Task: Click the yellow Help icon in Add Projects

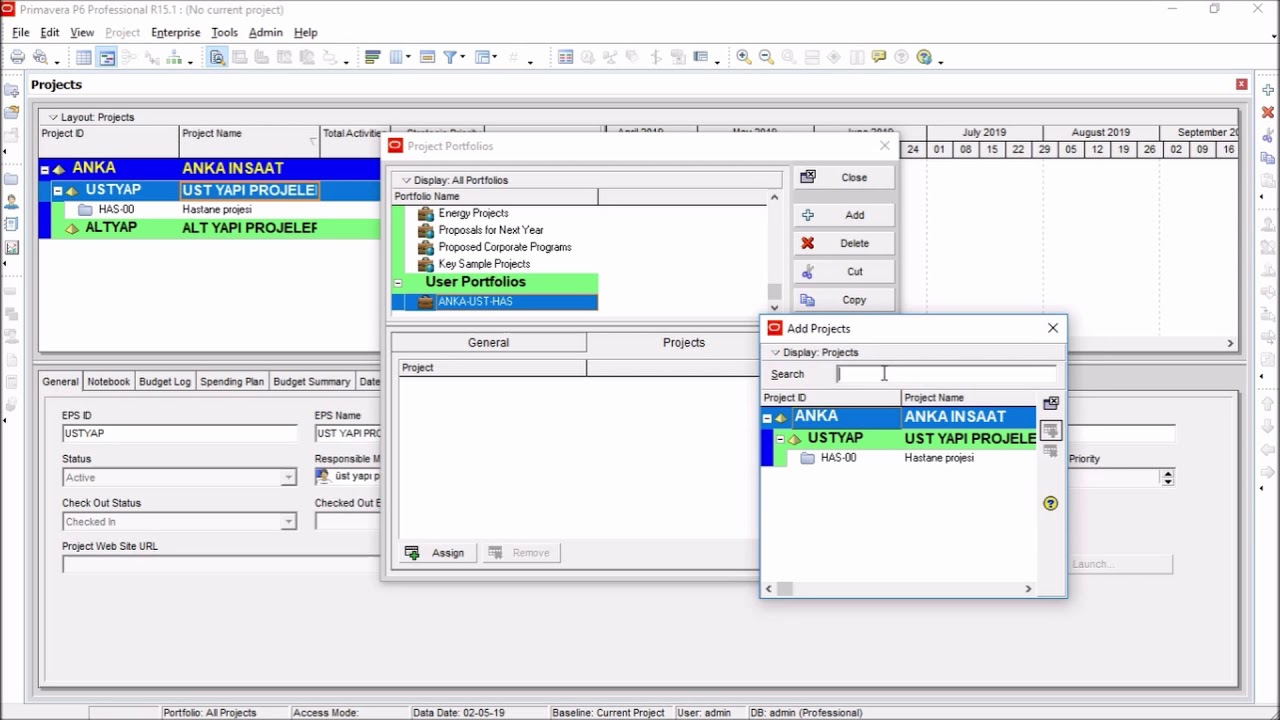Action: 1050,503
